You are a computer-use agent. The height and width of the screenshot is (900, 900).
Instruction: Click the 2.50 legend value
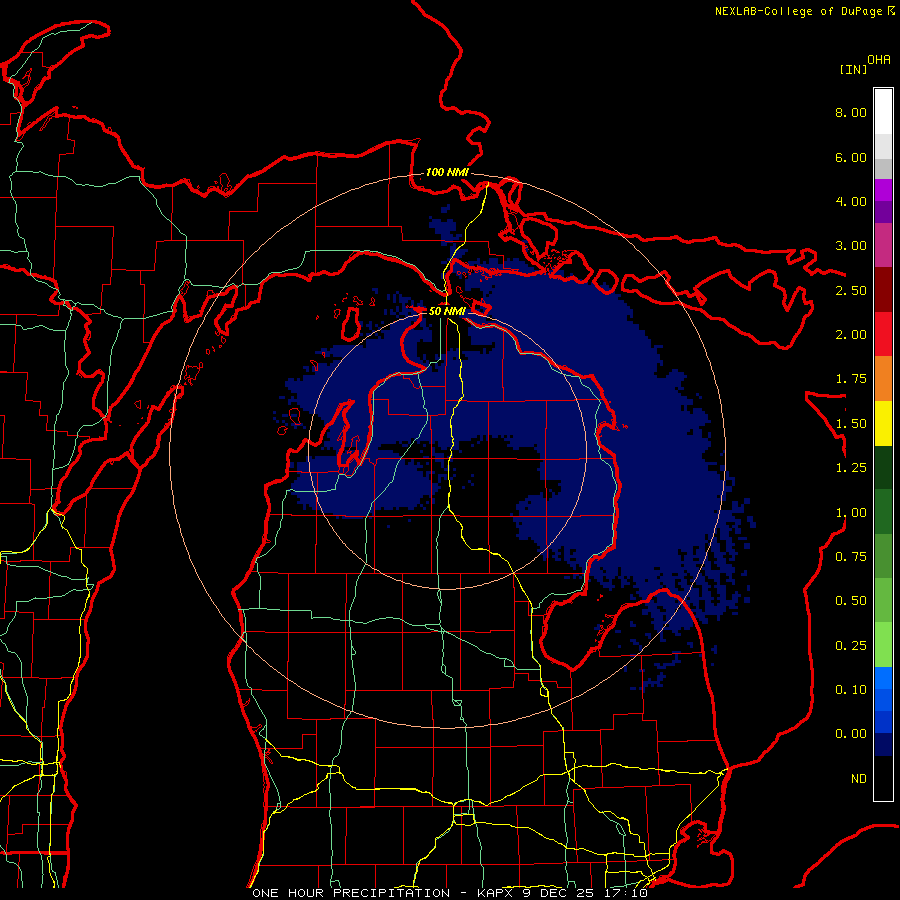tap(851, 290)
